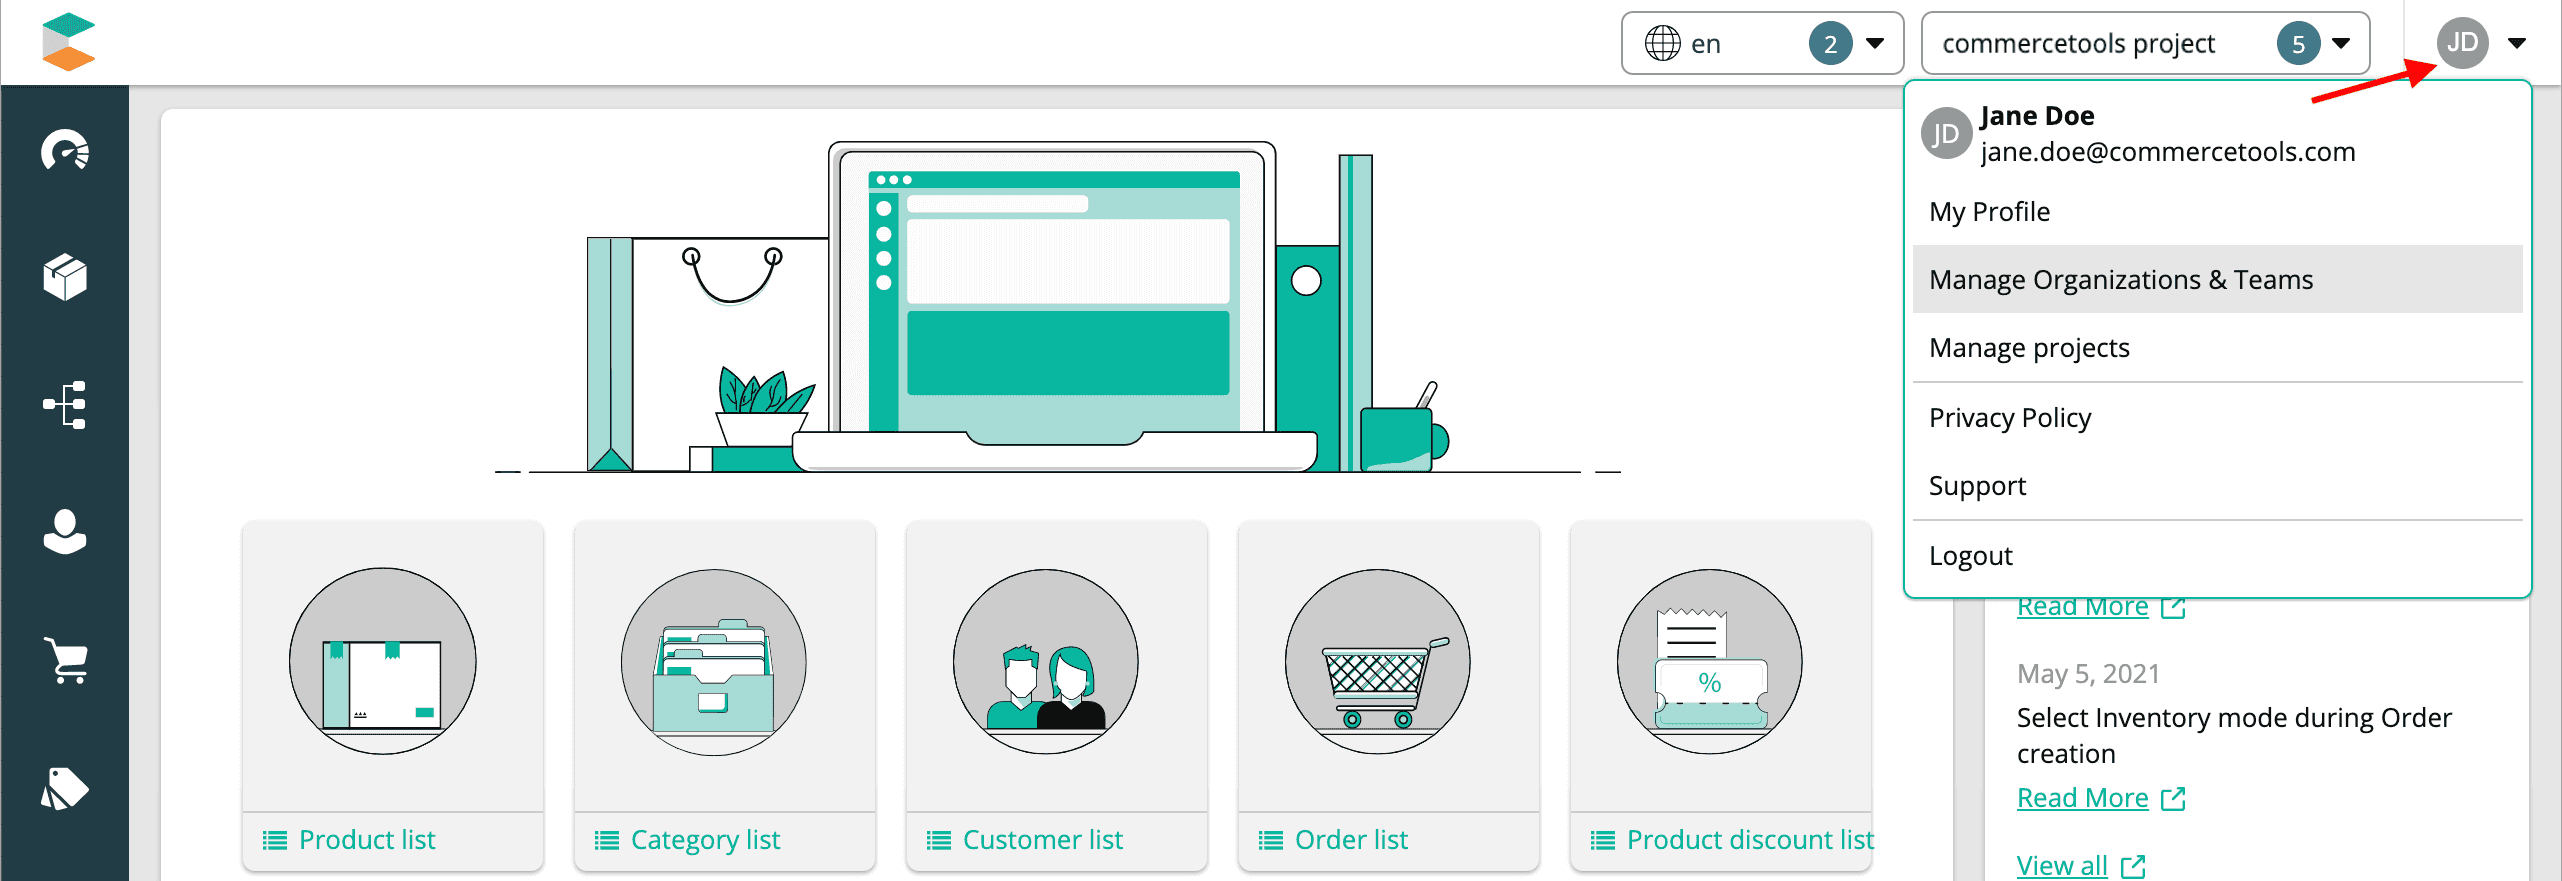
Task: Click Logout in the user menu
Action: [x=1970, y=556]
